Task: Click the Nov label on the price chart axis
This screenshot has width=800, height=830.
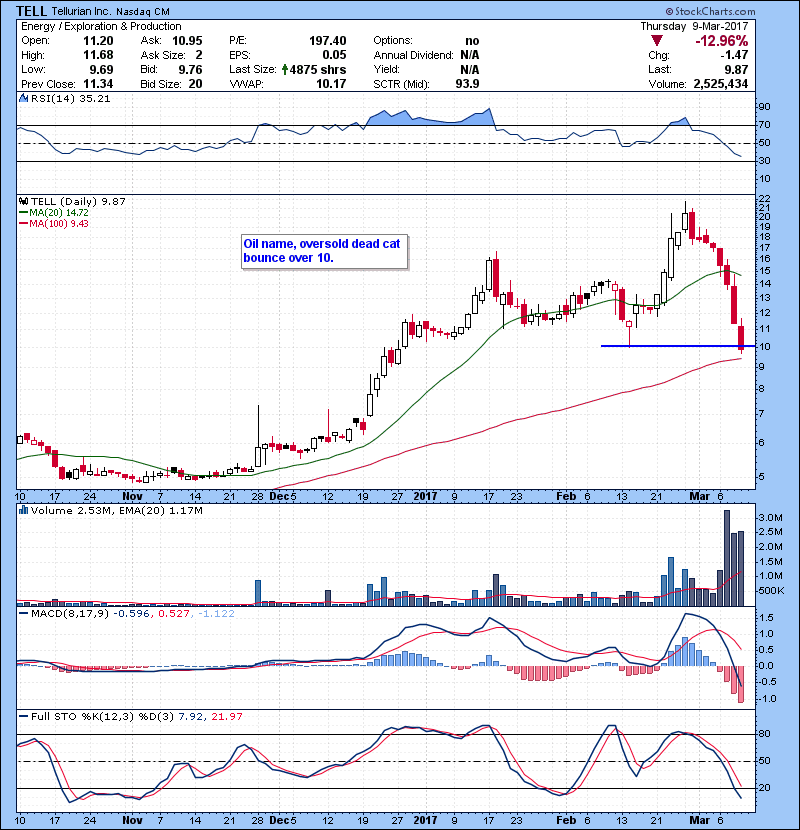Action: (x=132, y=496)
